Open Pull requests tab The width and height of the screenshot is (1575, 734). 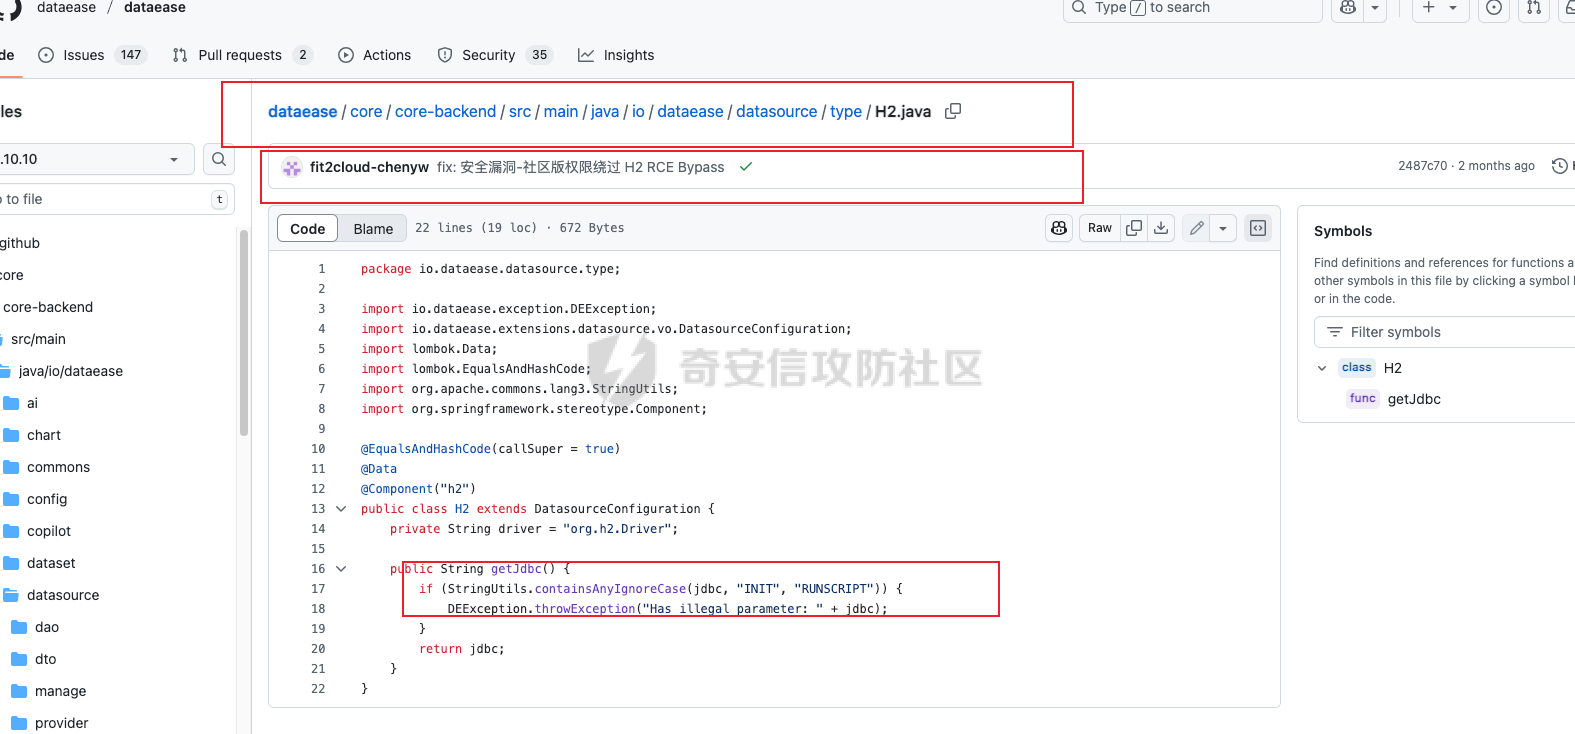pyautogui.click(x=242, y=55)
